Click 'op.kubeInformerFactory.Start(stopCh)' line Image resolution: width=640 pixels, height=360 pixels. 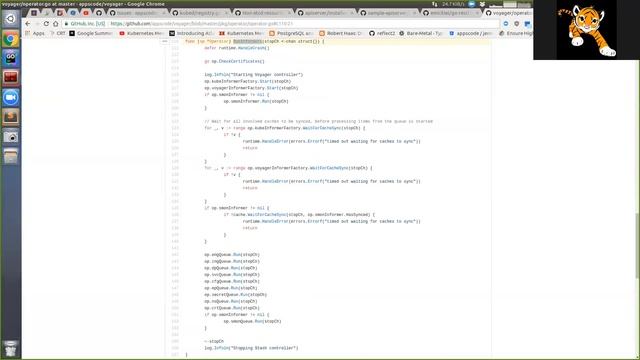tap(247, 82)
